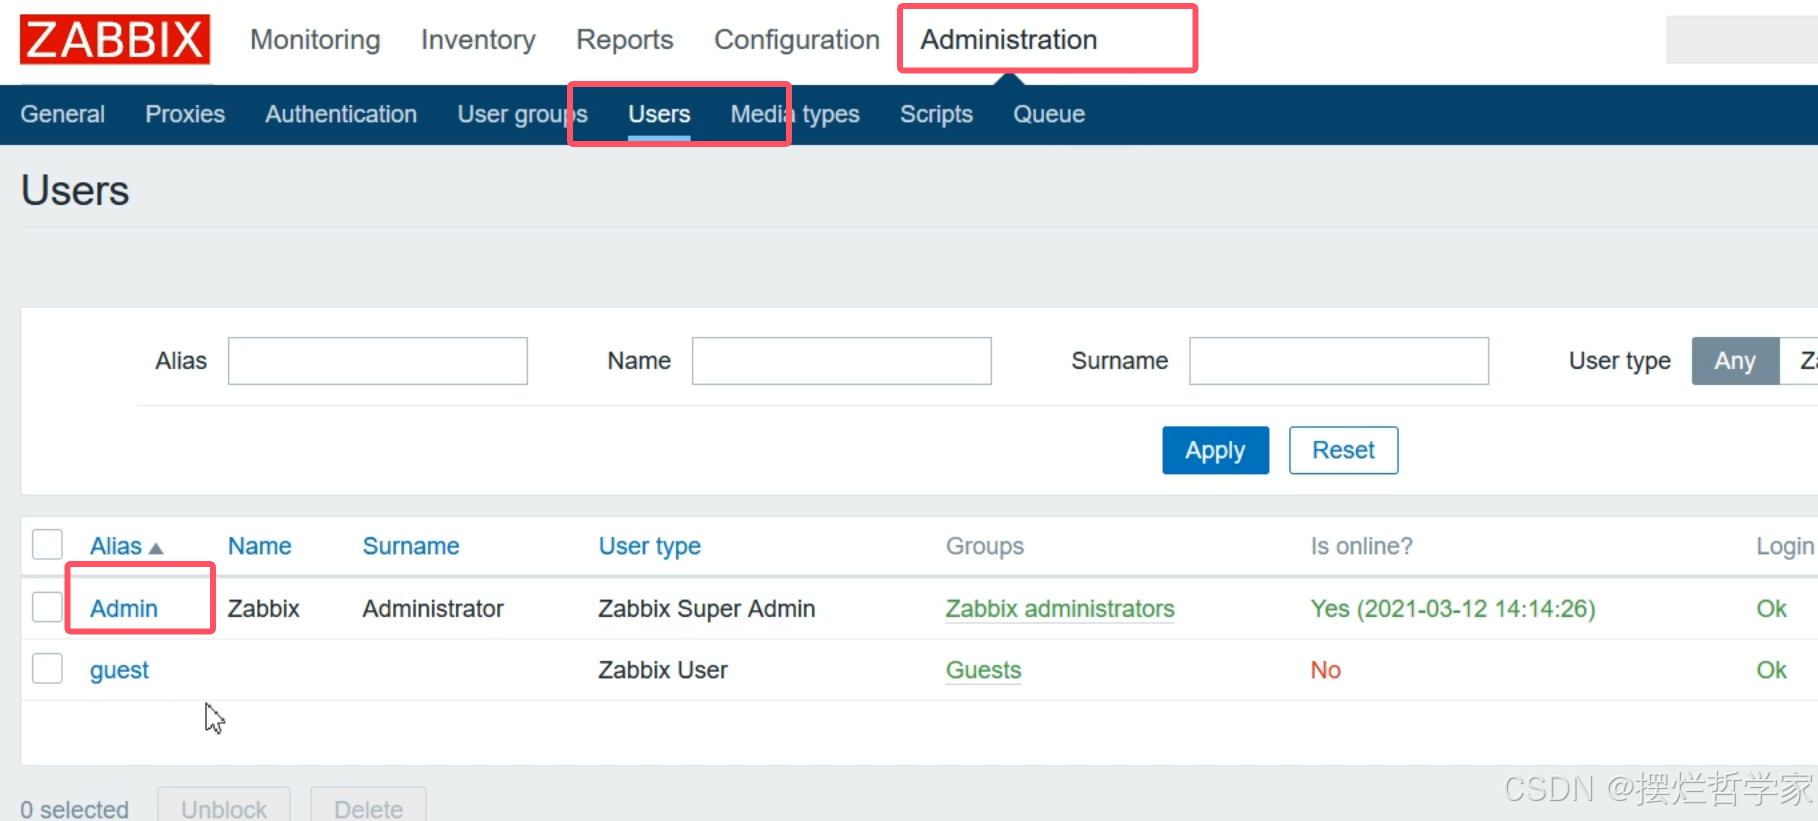The height and width of the screenshot is (821, 1818).
Task: Sort the table by Name column
Action: pyautogui.click(x=260, y=546)
